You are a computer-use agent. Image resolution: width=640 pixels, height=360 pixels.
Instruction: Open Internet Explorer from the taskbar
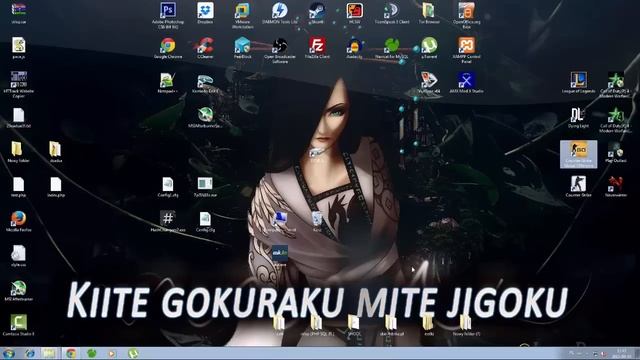click(30, 353)
